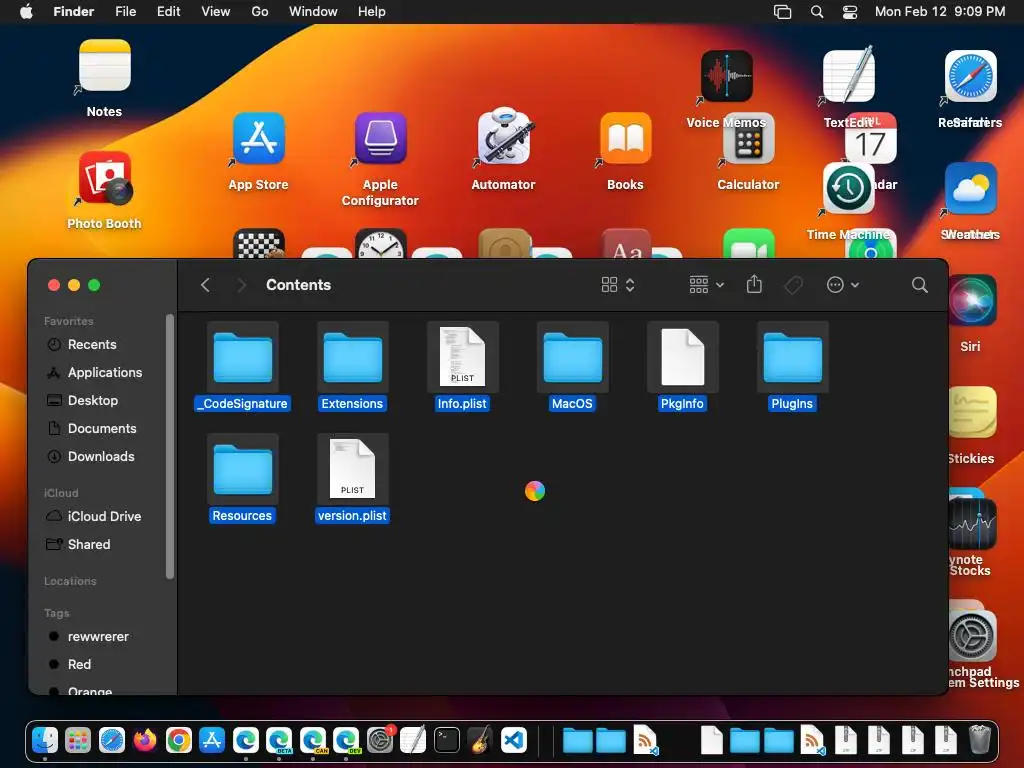Open Recents in Finder sidebar
This screenshot has width=1024, height=768.
click(91, 344)
